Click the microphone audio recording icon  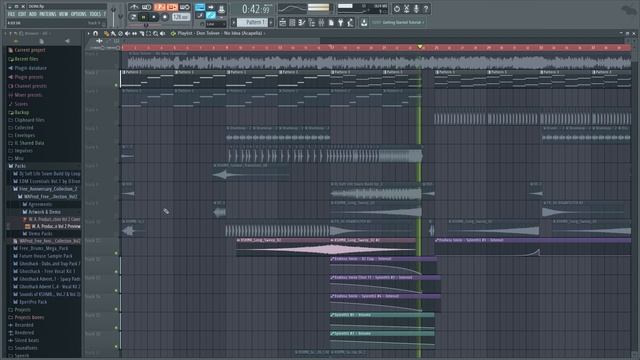click(416, 9)
